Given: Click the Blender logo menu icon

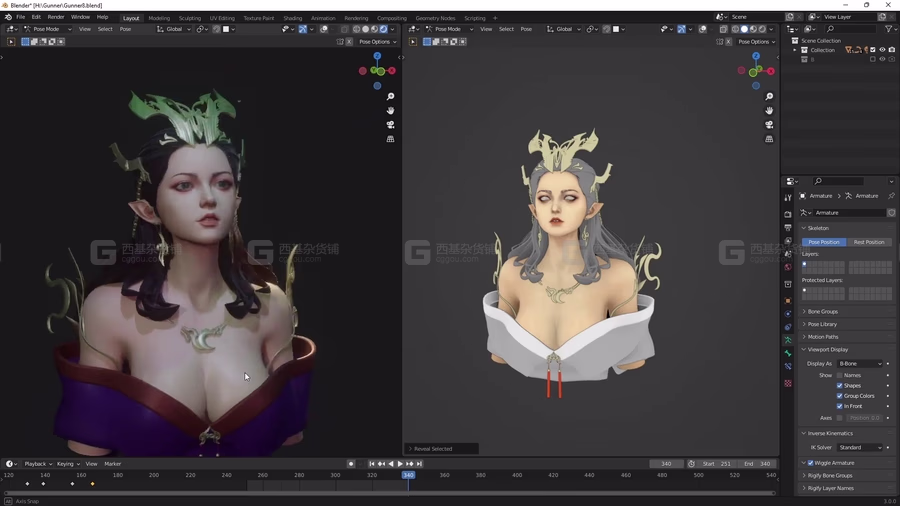Looking at the screenshot, I should point(8,17).
